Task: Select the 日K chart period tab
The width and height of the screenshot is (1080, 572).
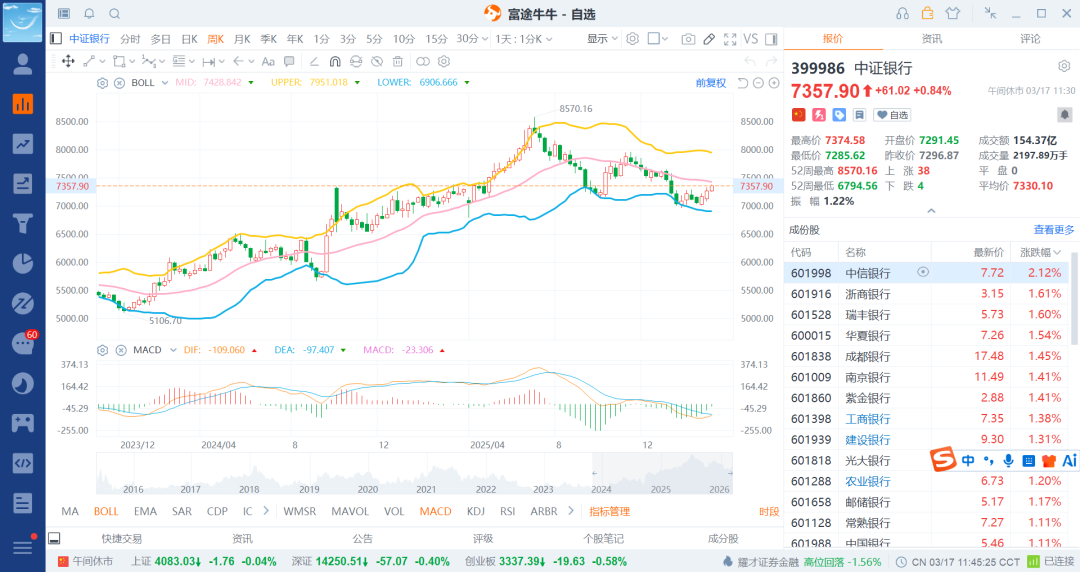Action: click(189, 39)
